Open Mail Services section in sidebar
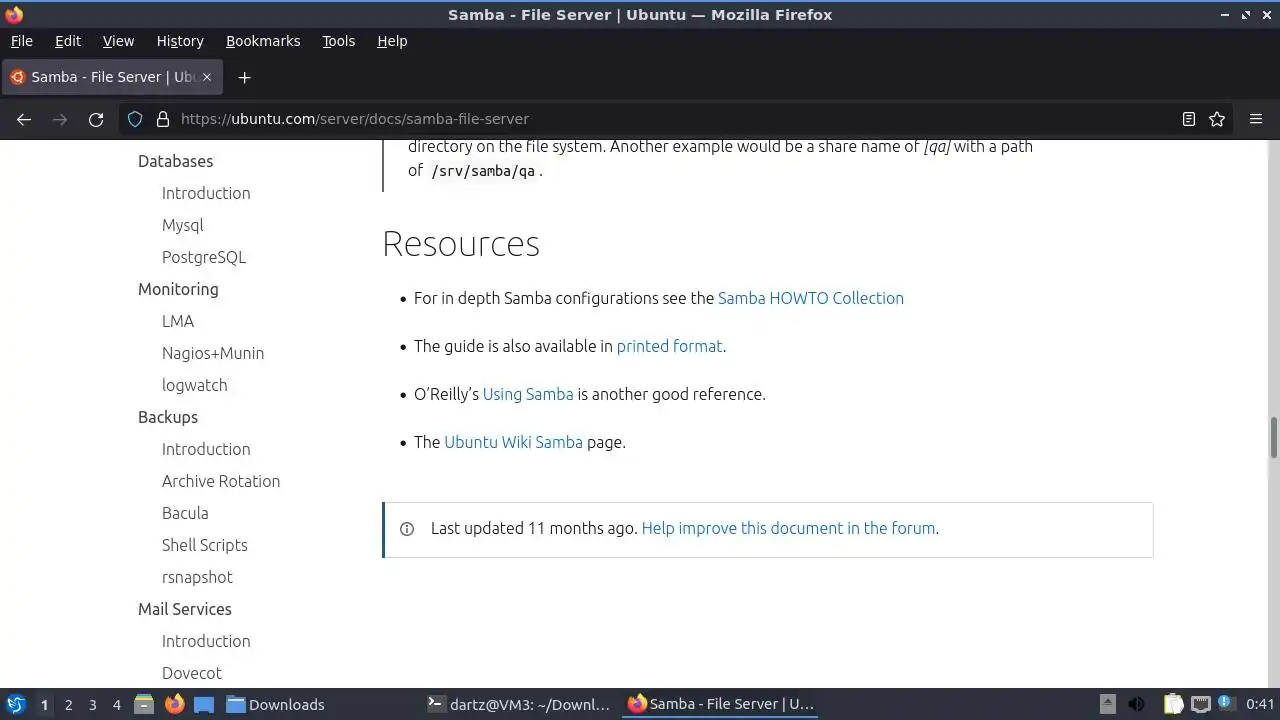Viewport: 1280px width, 720px height. coord(185,609)
